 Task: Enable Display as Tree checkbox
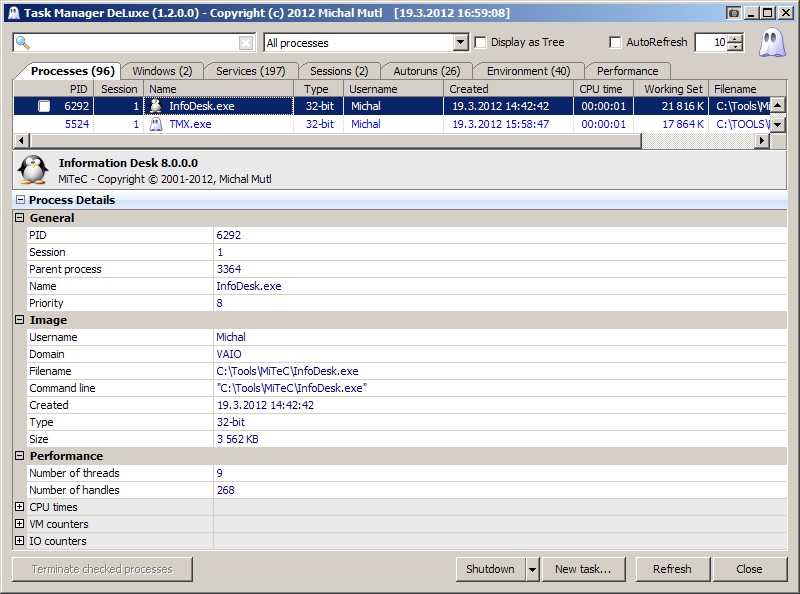(x=480, y=42)
